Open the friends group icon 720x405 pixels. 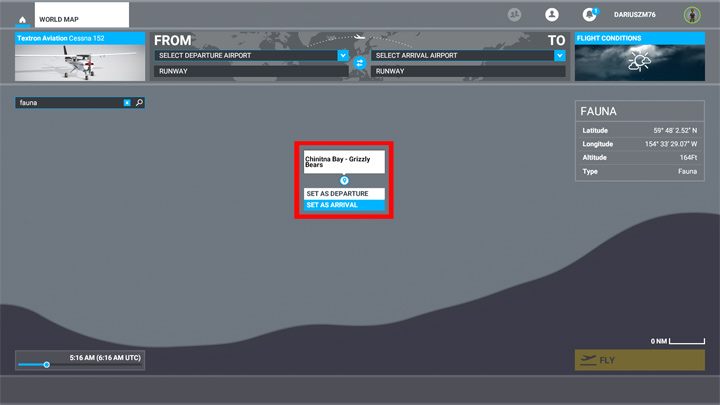click(516, 15)
